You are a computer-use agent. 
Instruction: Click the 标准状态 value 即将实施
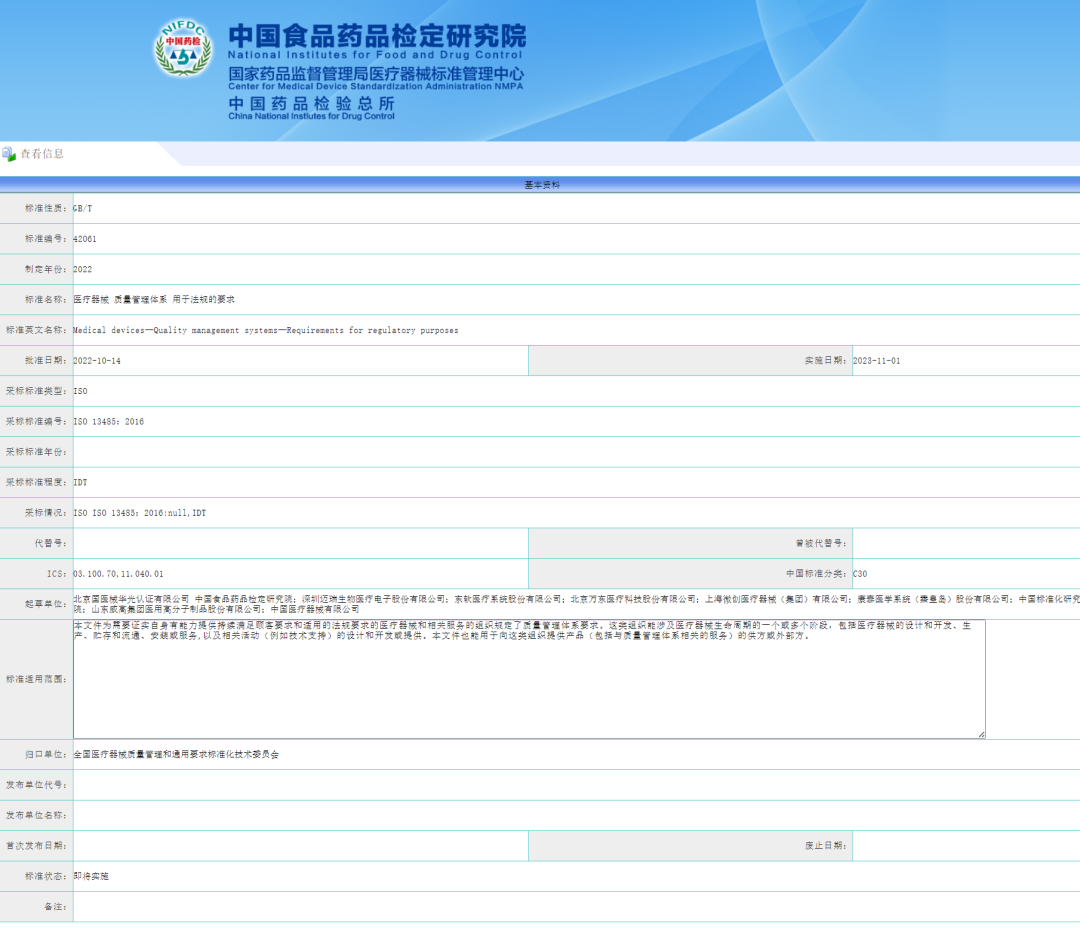(x=90, y=876)
